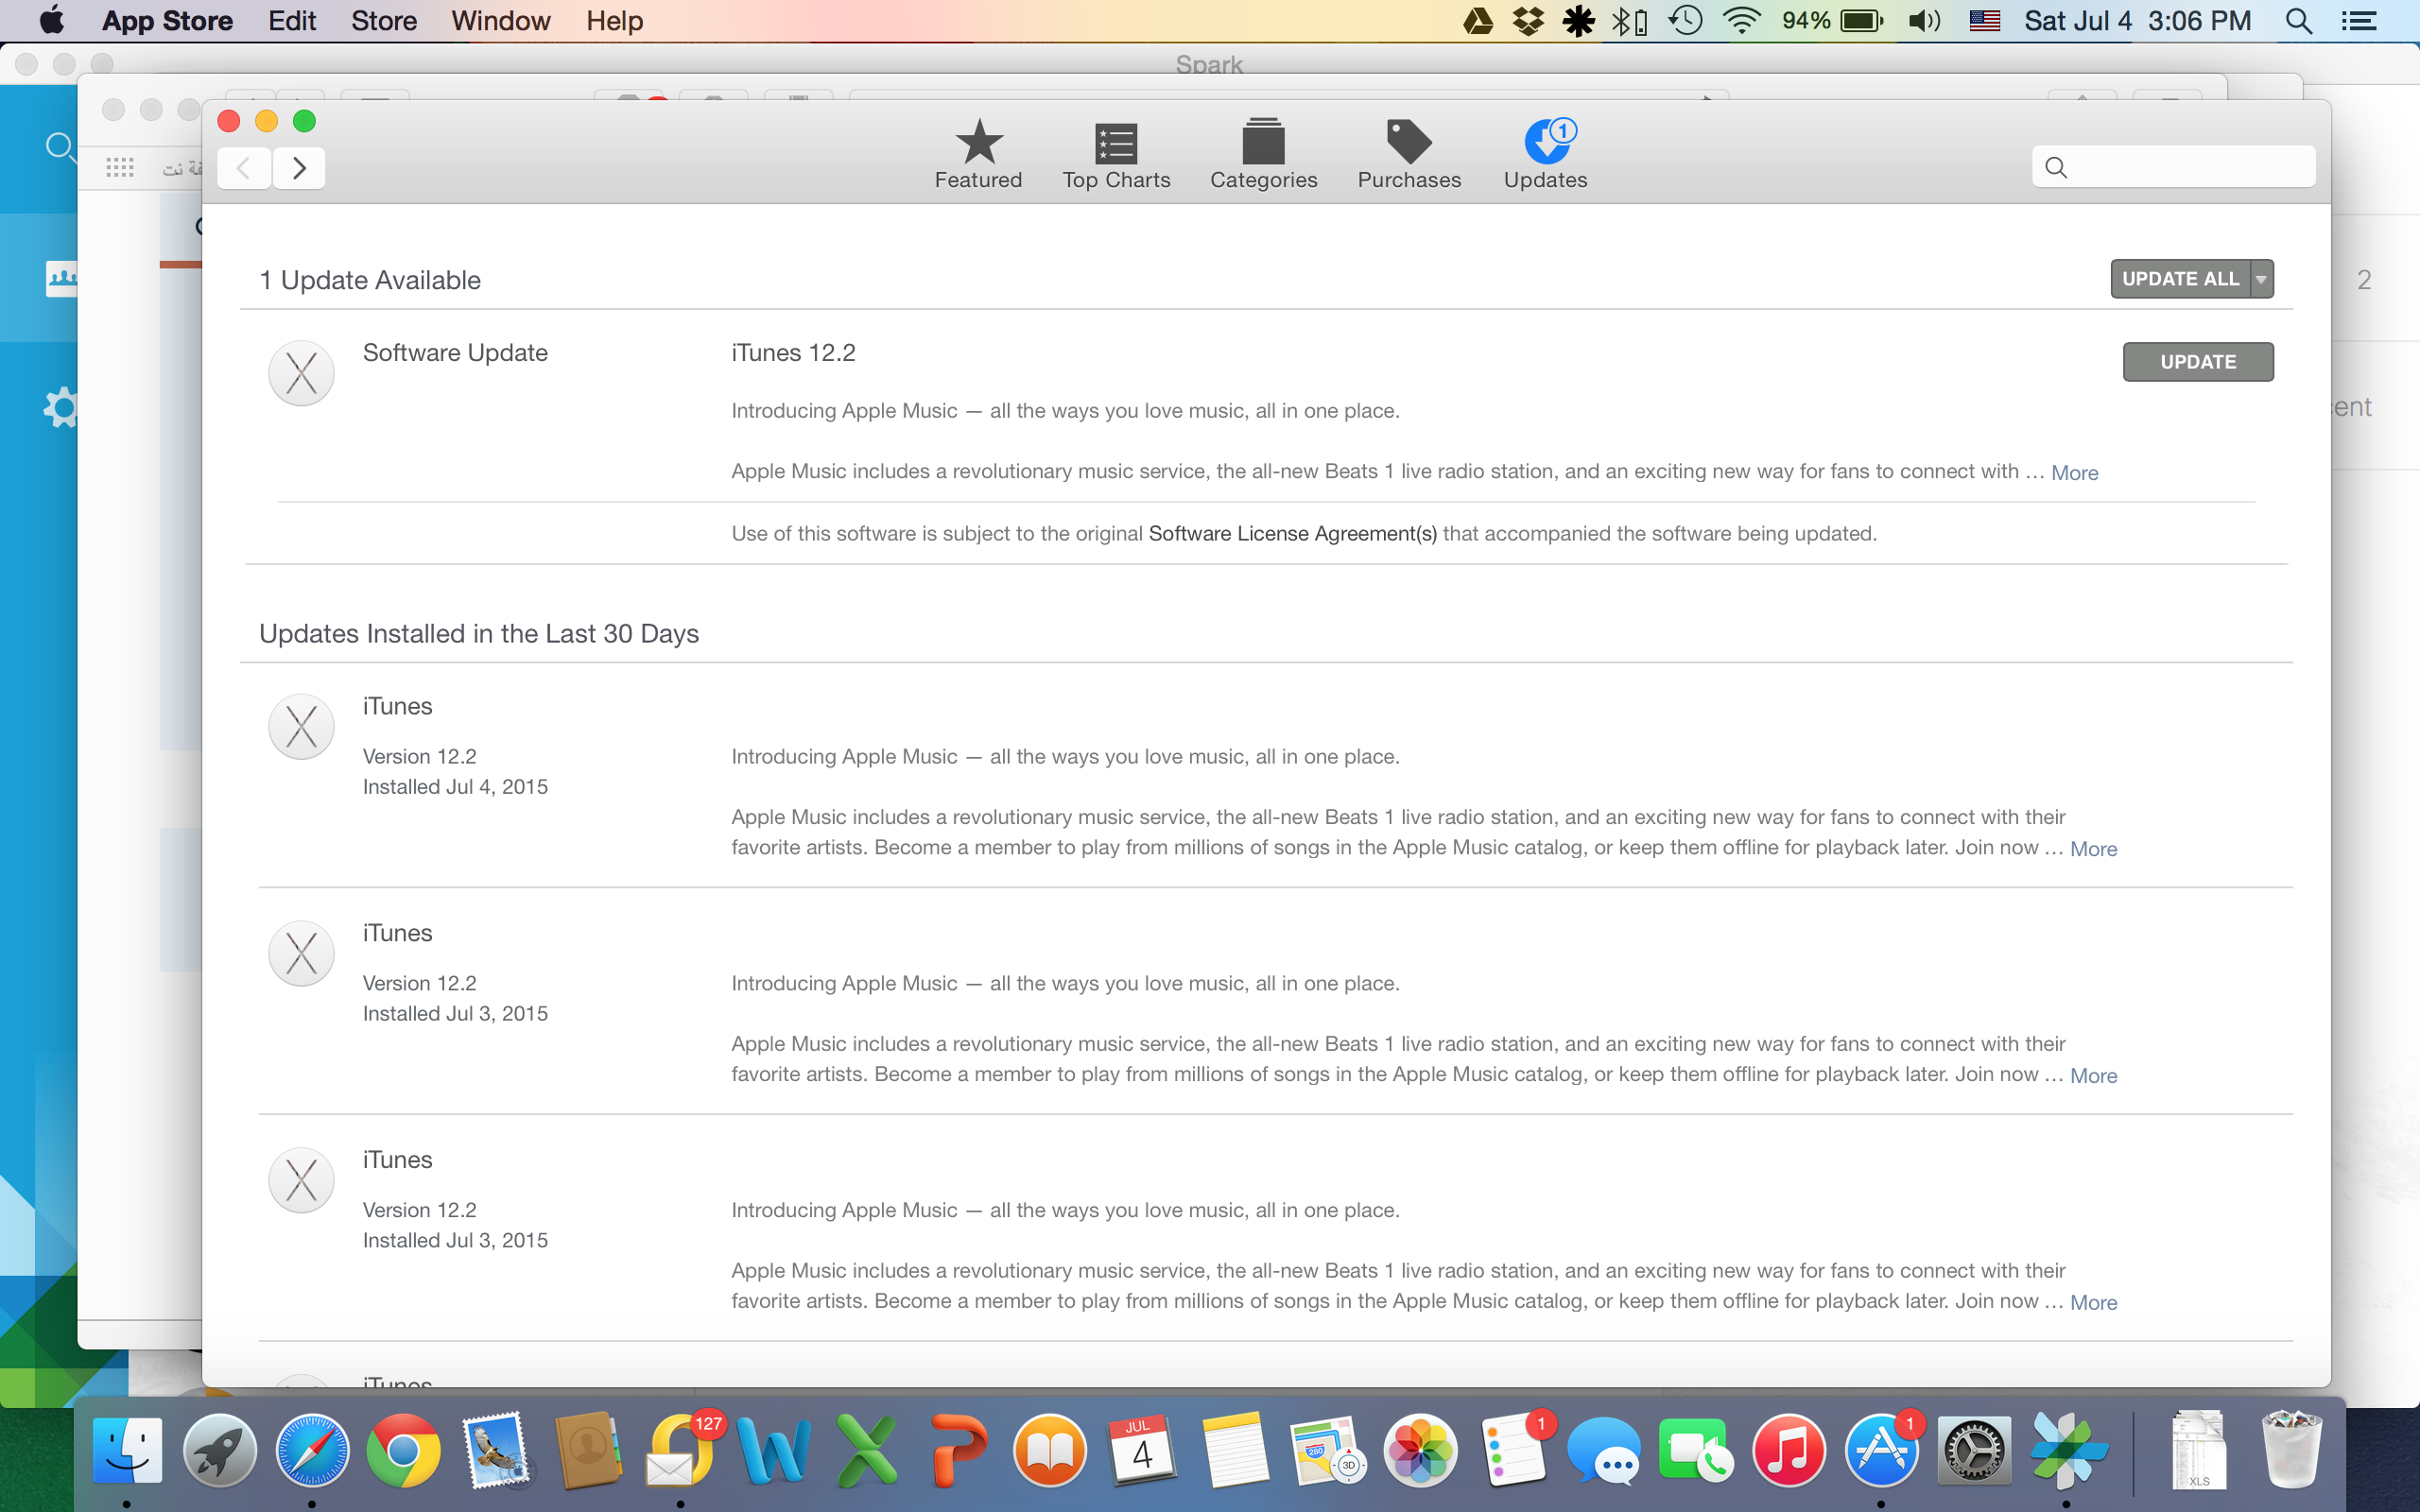Open the Wi-Fi status menu
Image resolution: width=2420 pixels, height=1512 pixels.
[1742, 21]
